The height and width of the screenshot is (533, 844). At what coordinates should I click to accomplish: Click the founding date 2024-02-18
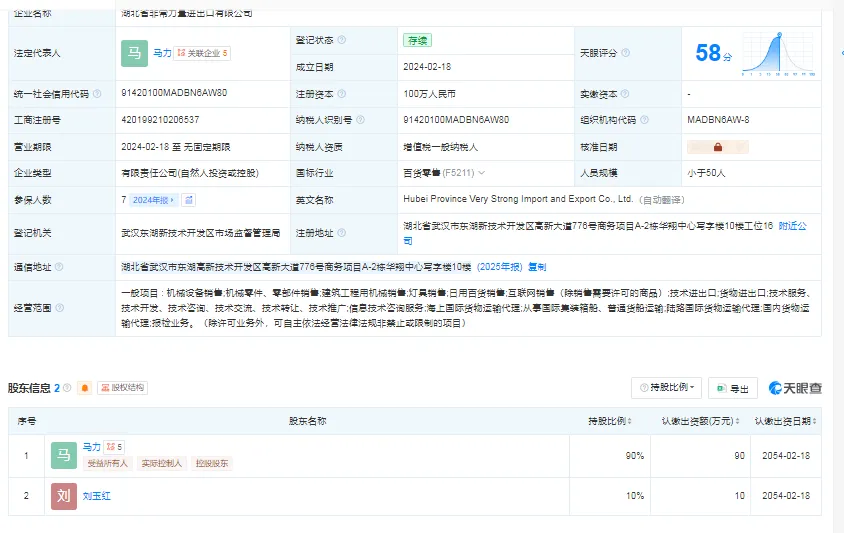(427, 67)
